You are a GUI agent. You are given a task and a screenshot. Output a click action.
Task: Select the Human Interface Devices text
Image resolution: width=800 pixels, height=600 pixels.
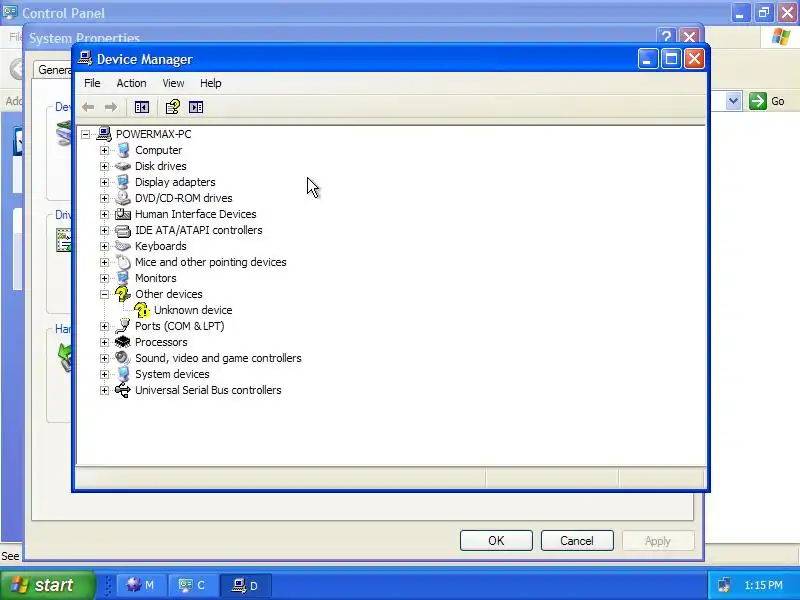pos(195,214)
